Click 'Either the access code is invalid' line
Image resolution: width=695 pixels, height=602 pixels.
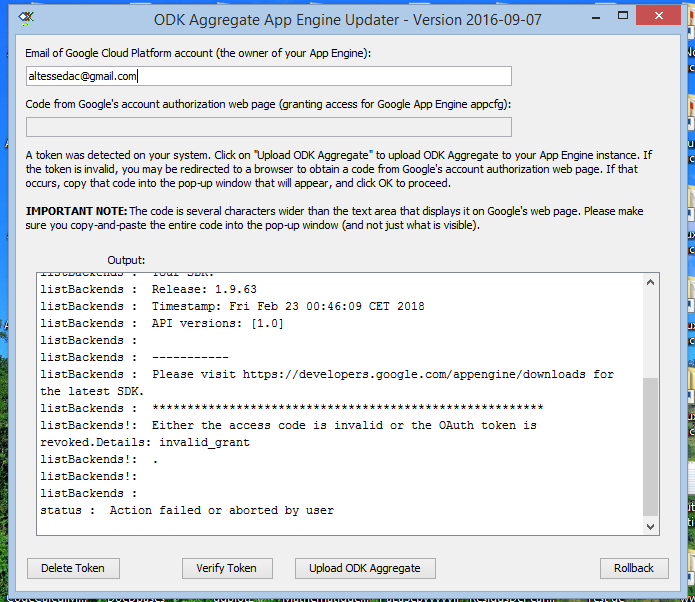tap(289, 426)
